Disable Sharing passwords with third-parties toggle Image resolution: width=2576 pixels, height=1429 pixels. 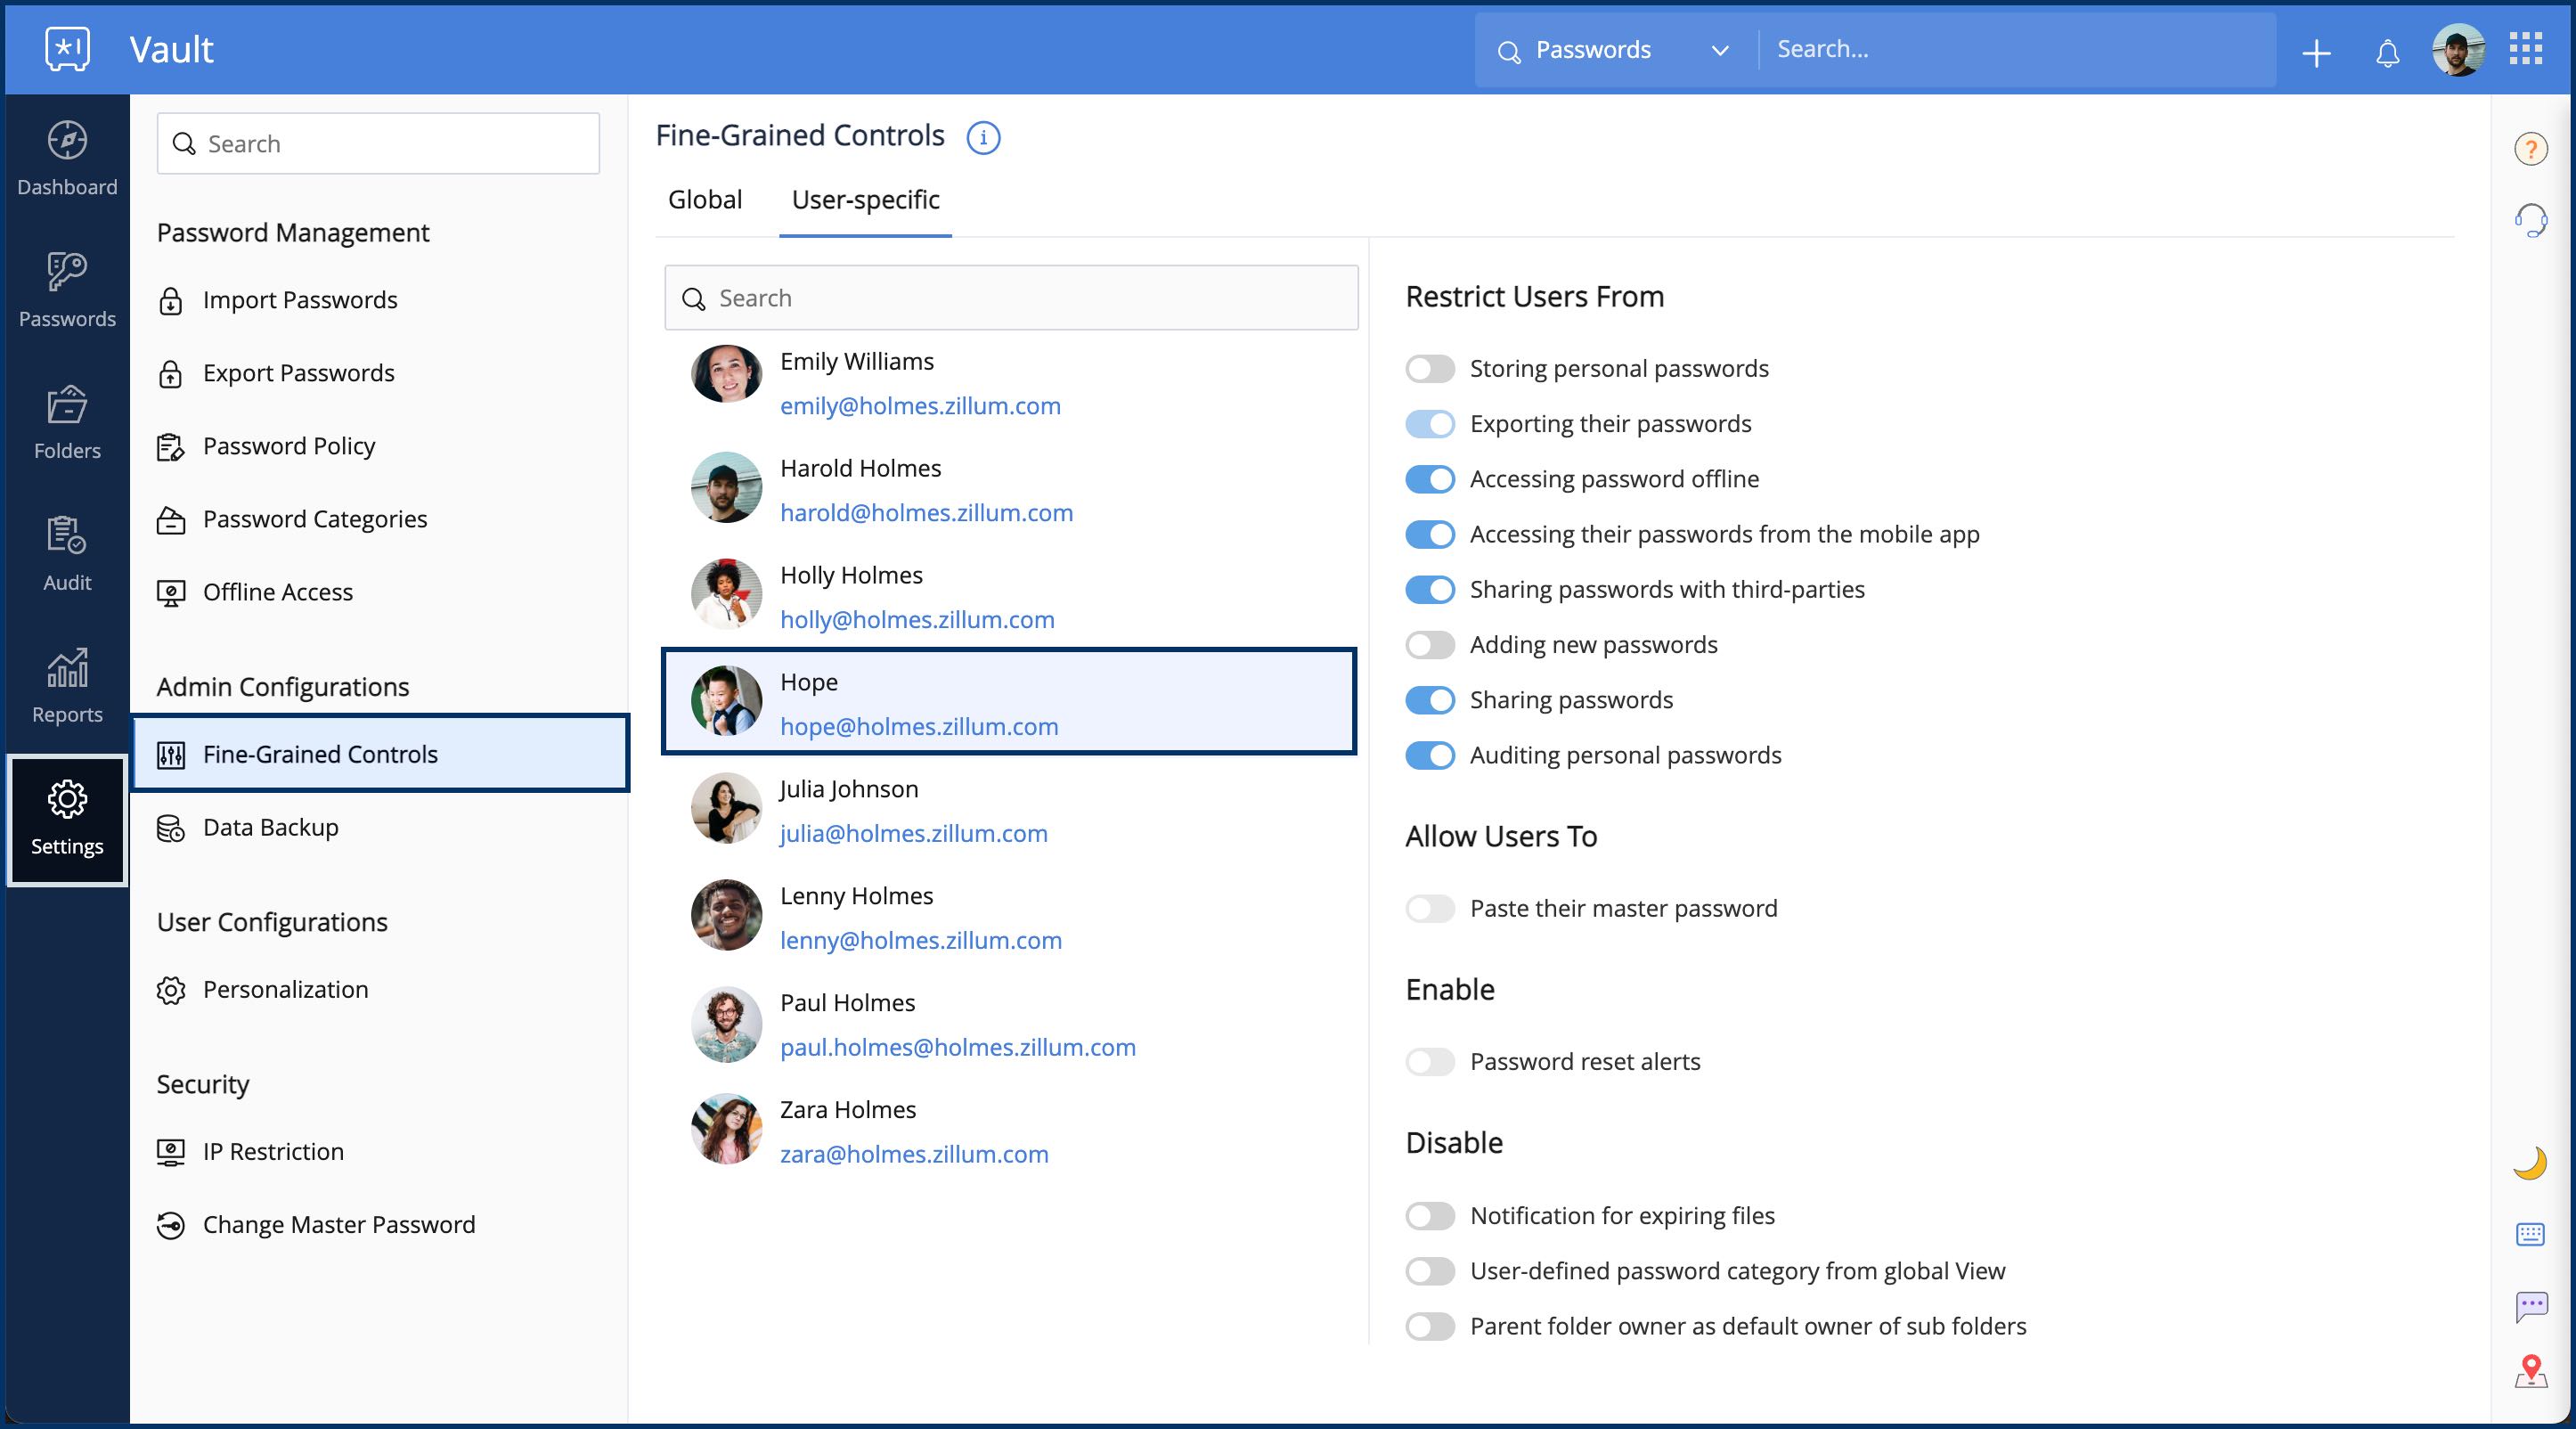point(1430,590)
